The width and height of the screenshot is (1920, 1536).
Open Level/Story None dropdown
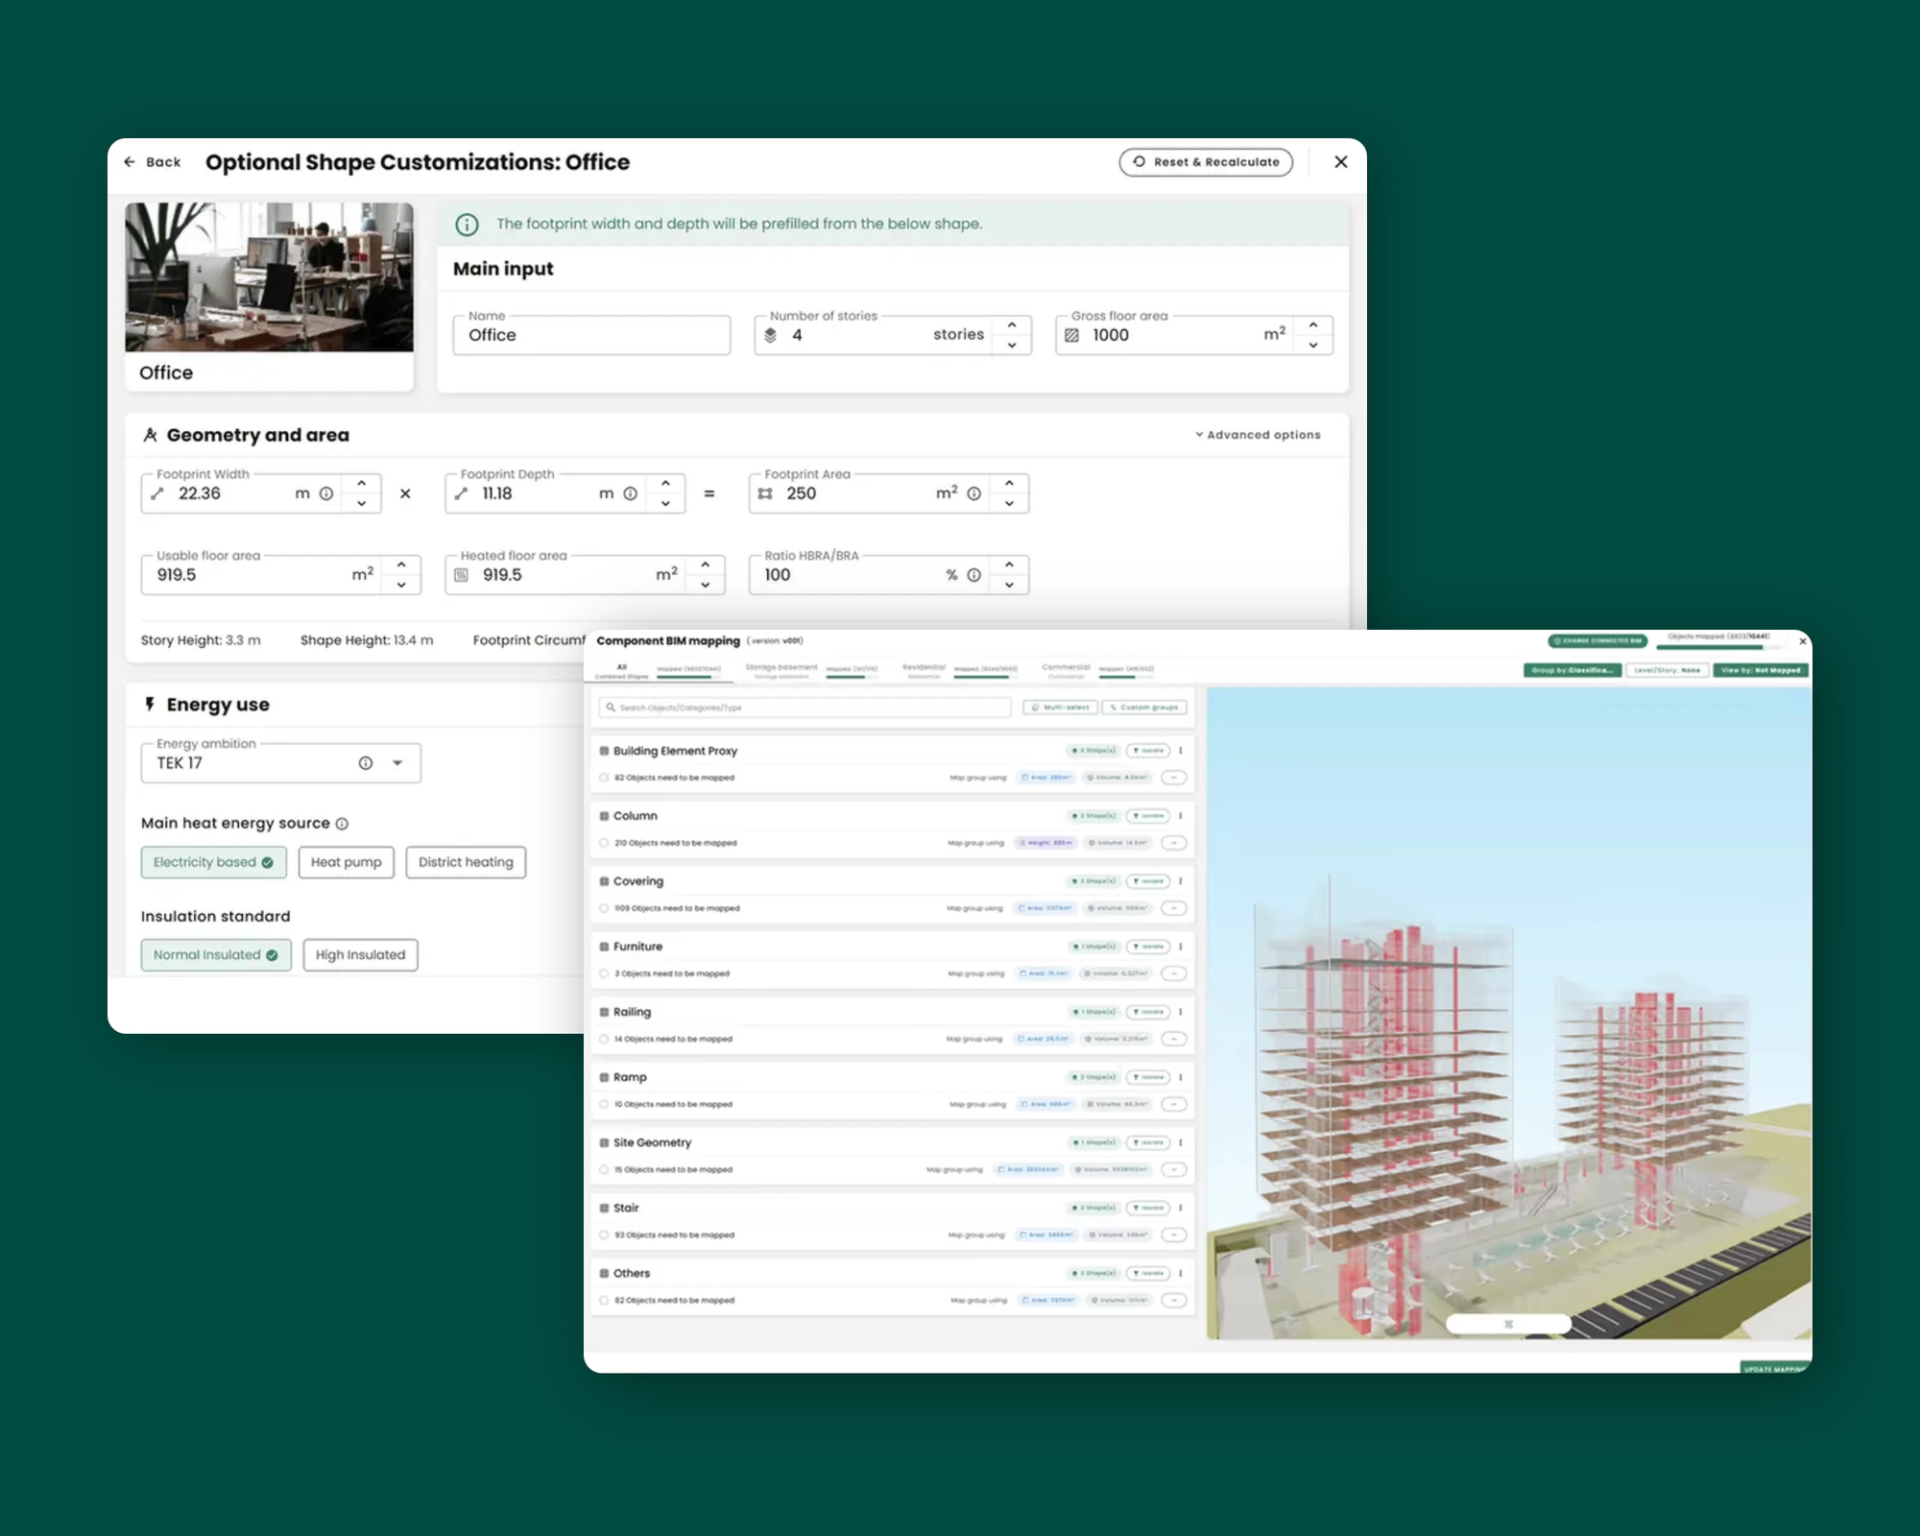point(1667,670)
